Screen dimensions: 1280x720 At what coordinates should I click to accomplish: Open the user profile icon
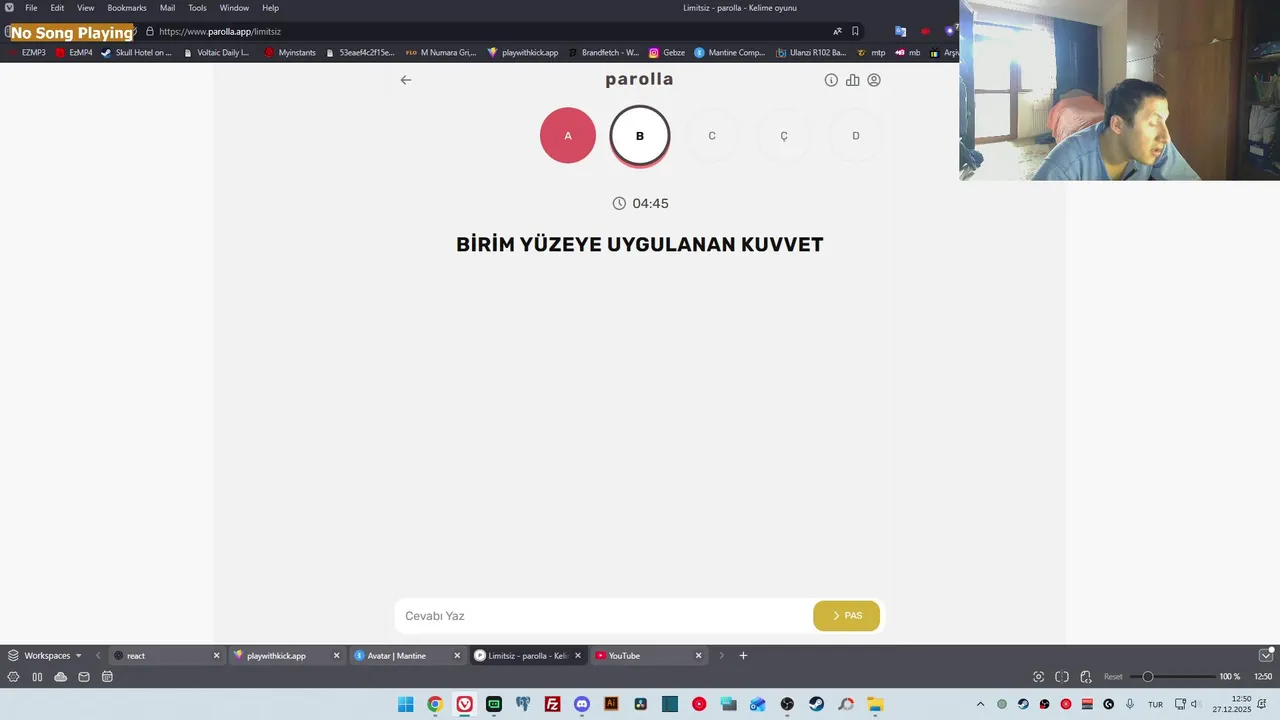[874, 80]
